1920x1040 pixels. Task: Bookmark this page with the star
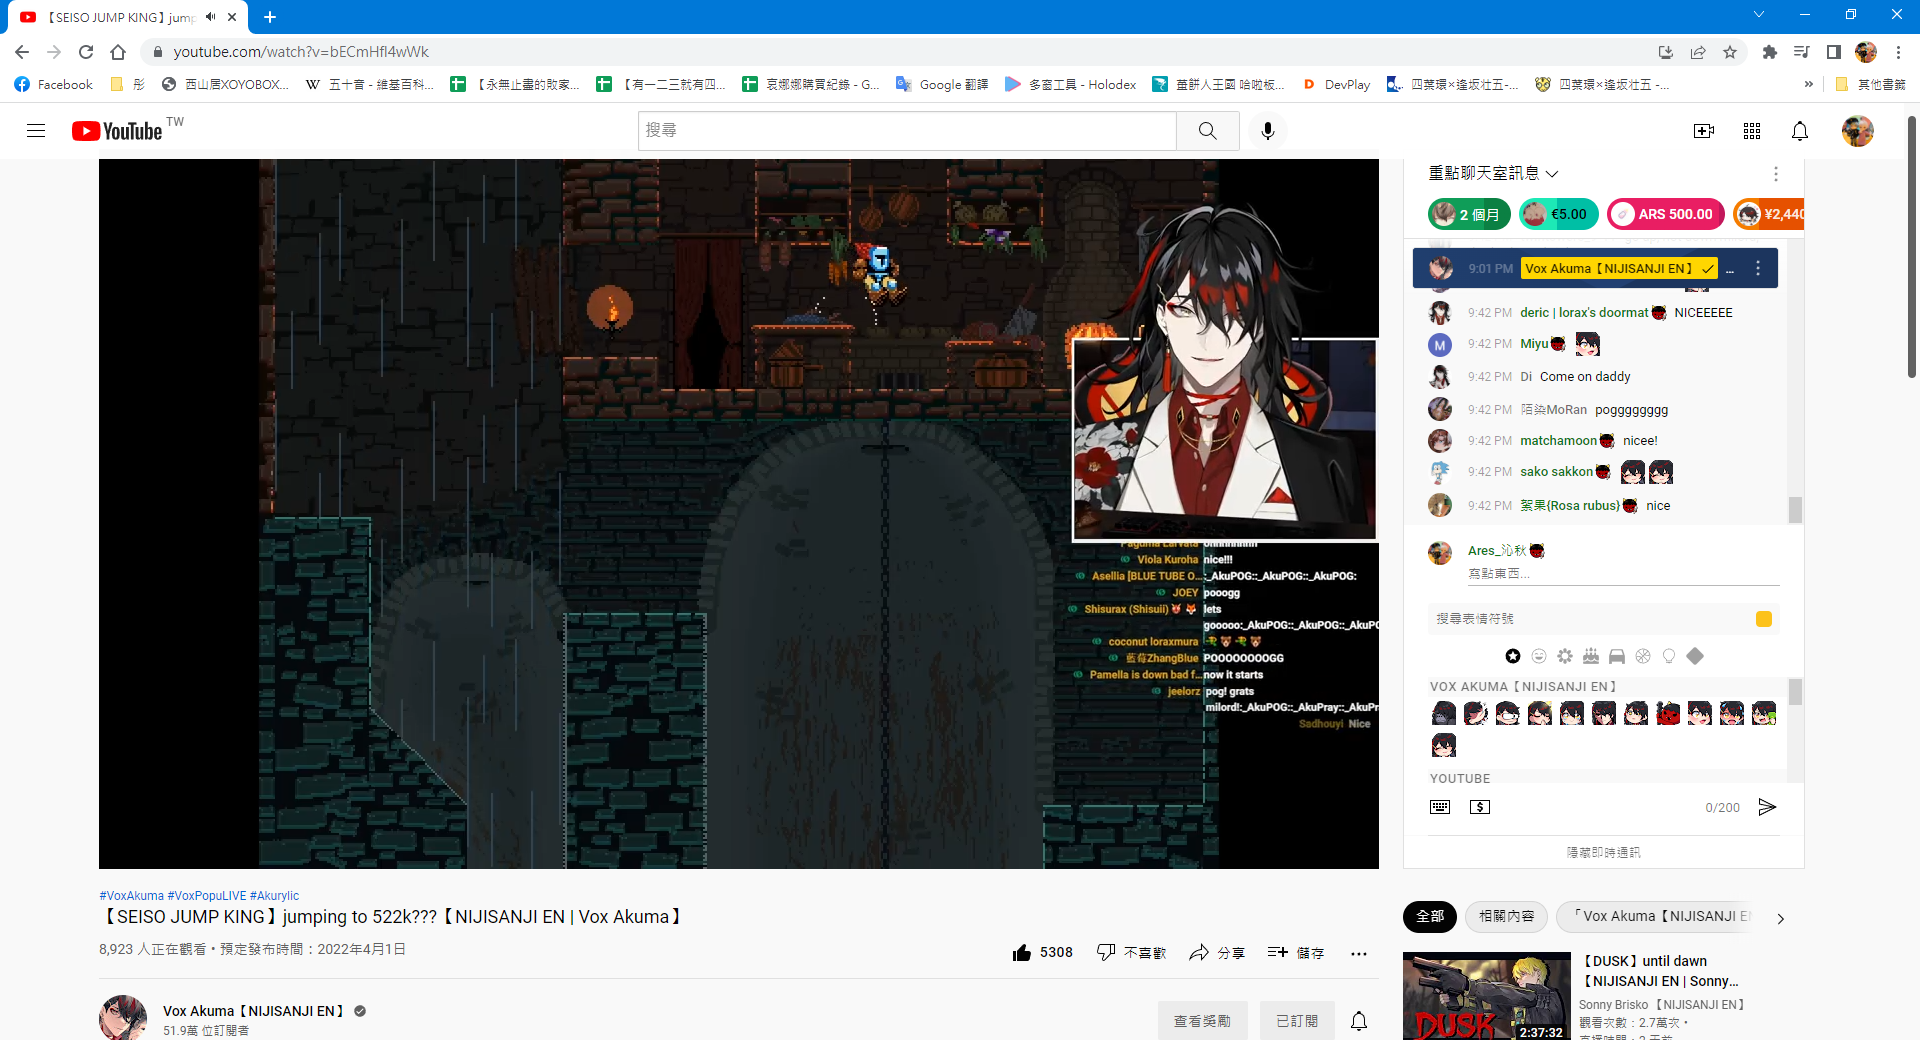tap(1730, 52)
